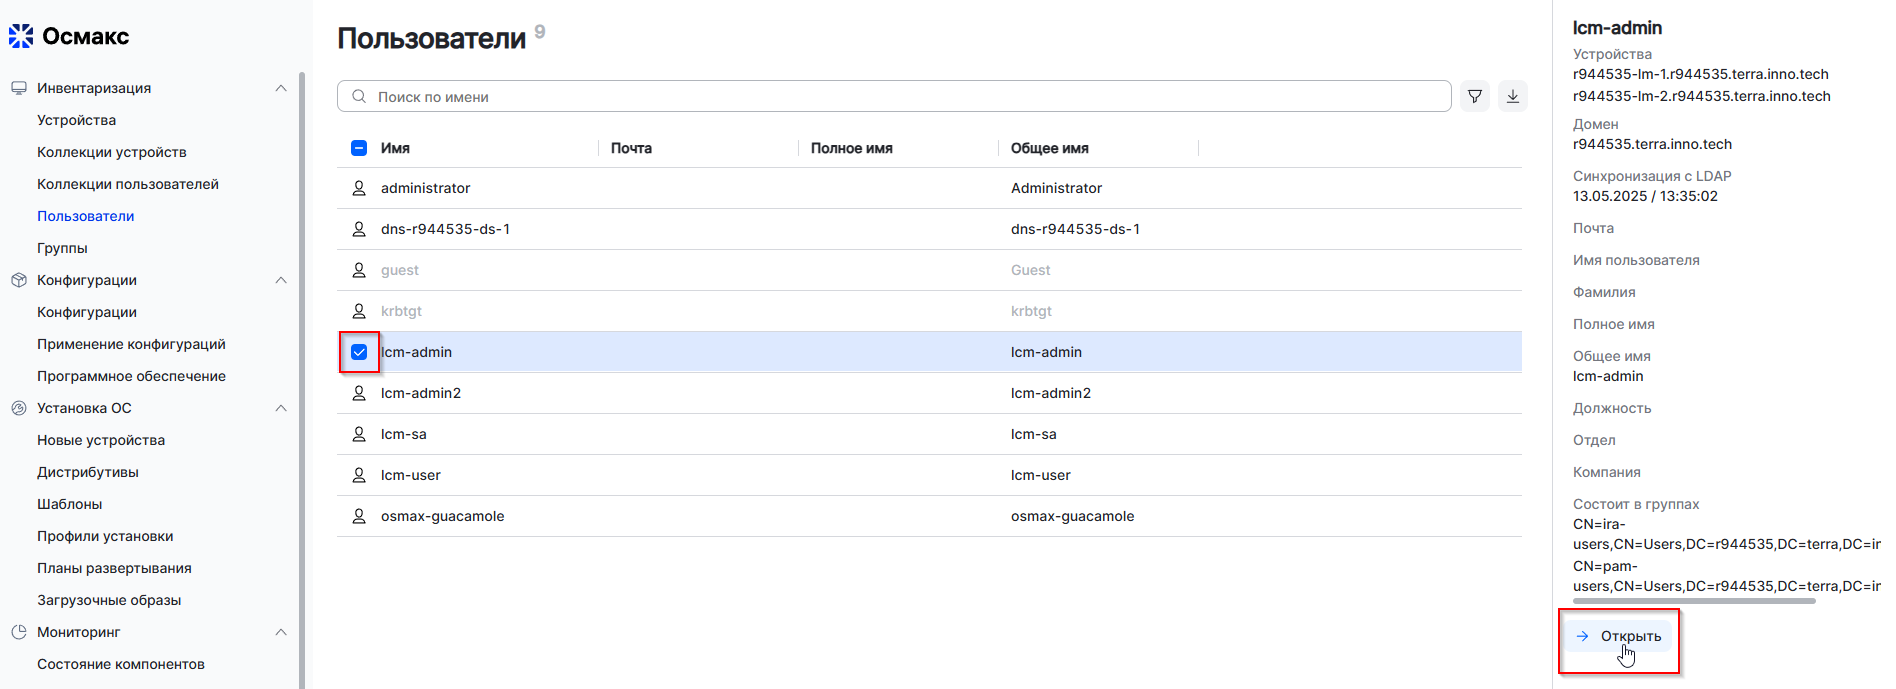Screen dimensions: 1896x689
Task: Click the Осмакс logo icon
Action: pos(21,36)
